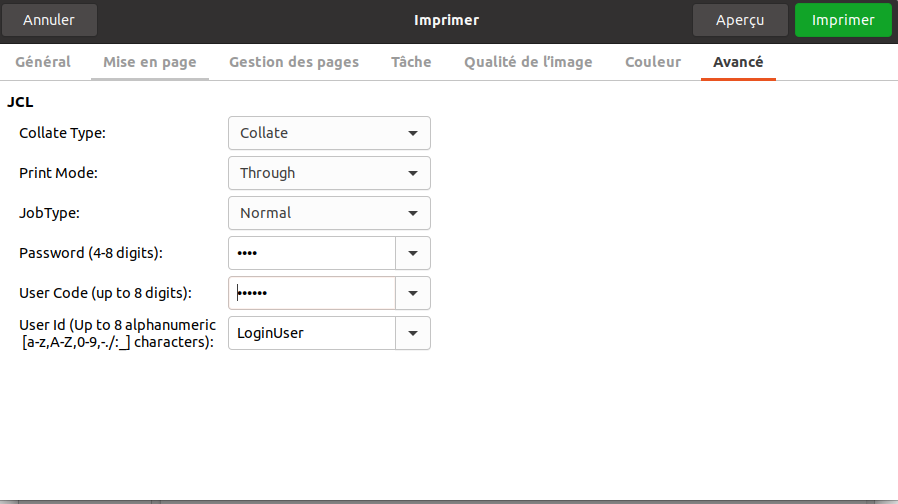Select the Avancé tab
898x504 pixels.
coord(738,62)
